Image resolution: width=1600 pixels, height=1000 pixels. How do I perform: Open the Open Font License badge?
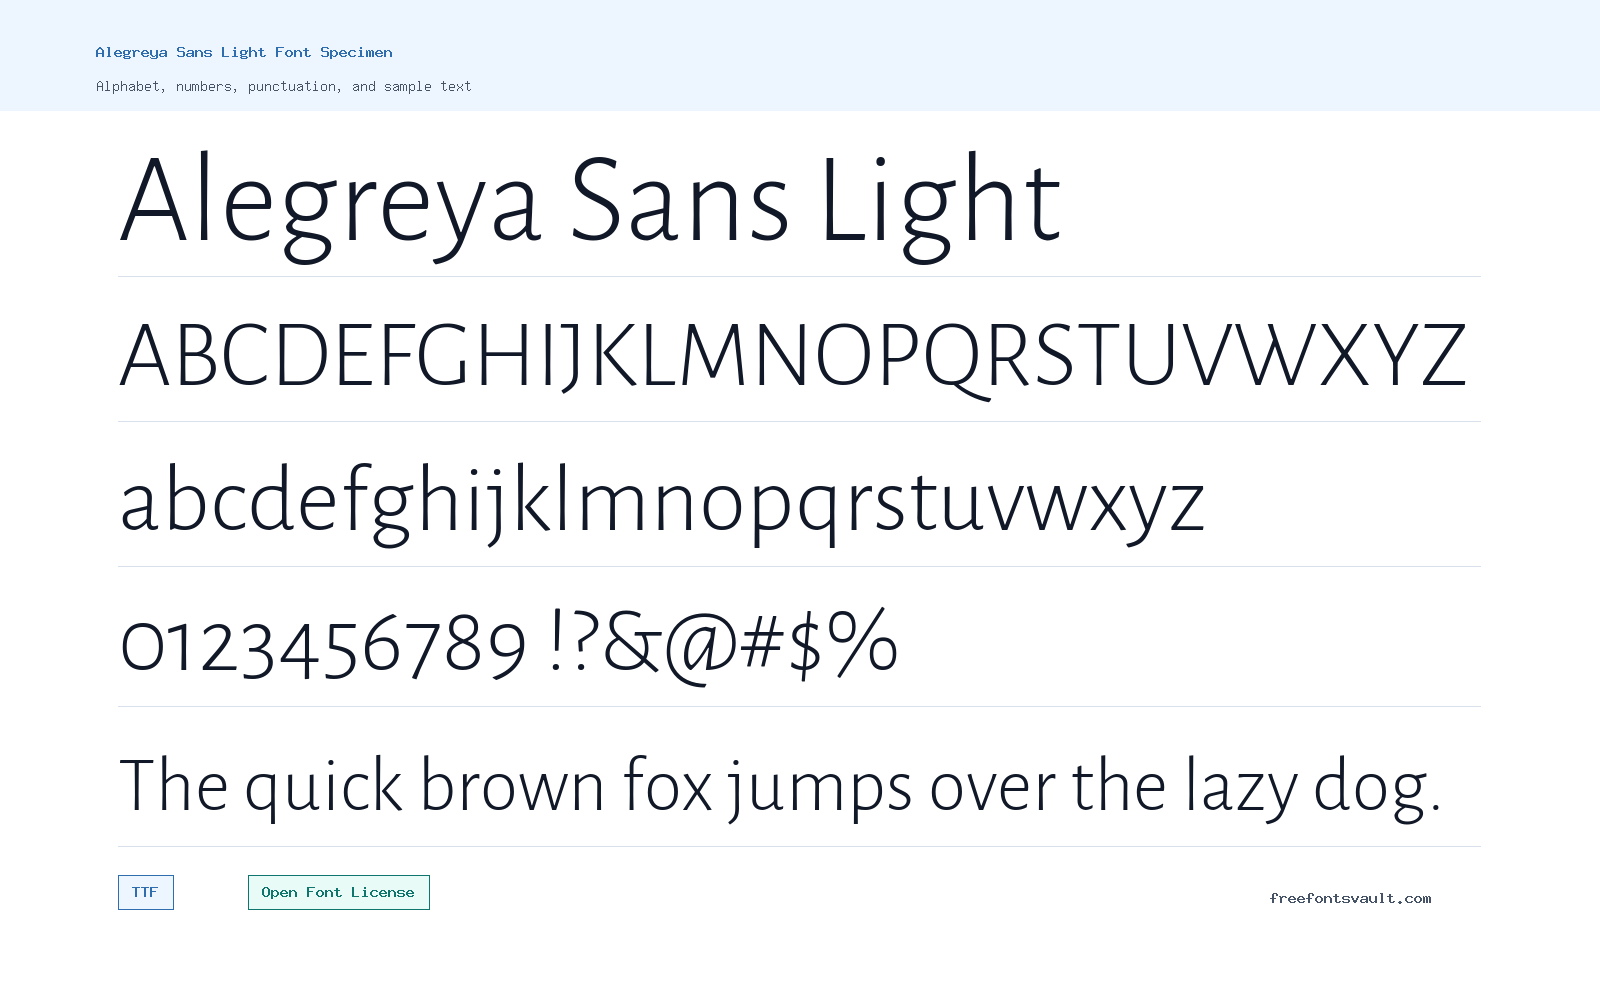click(338, 892)
